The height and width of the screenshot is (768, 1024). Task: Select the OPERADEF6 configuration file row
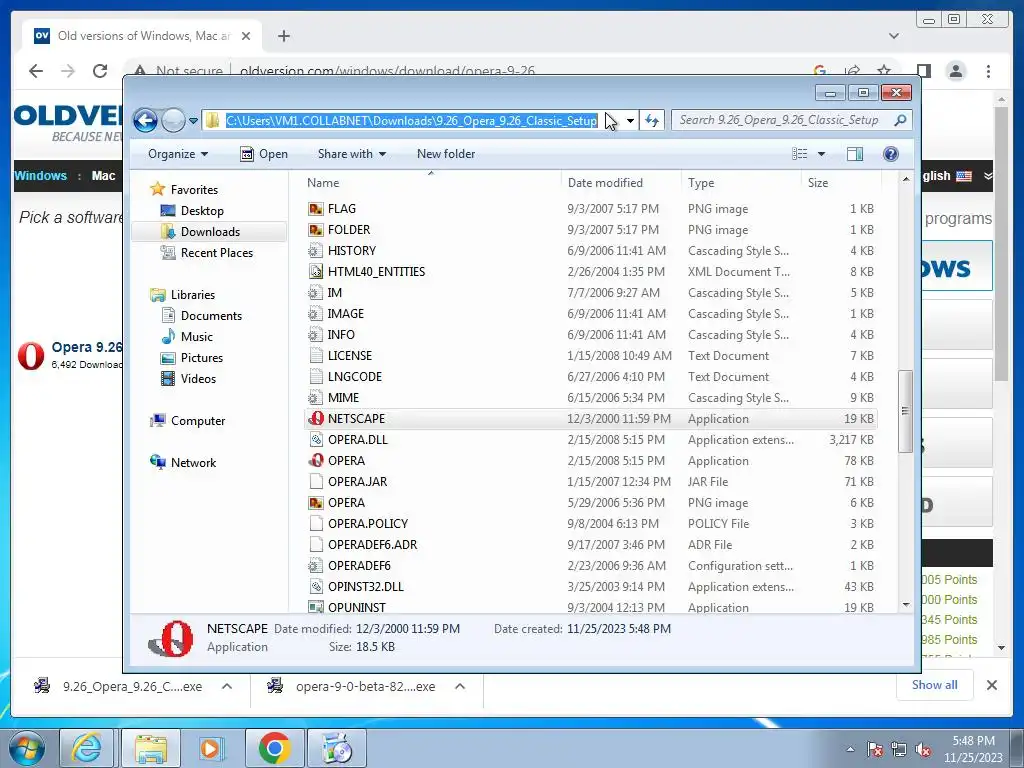pos(590,566)
